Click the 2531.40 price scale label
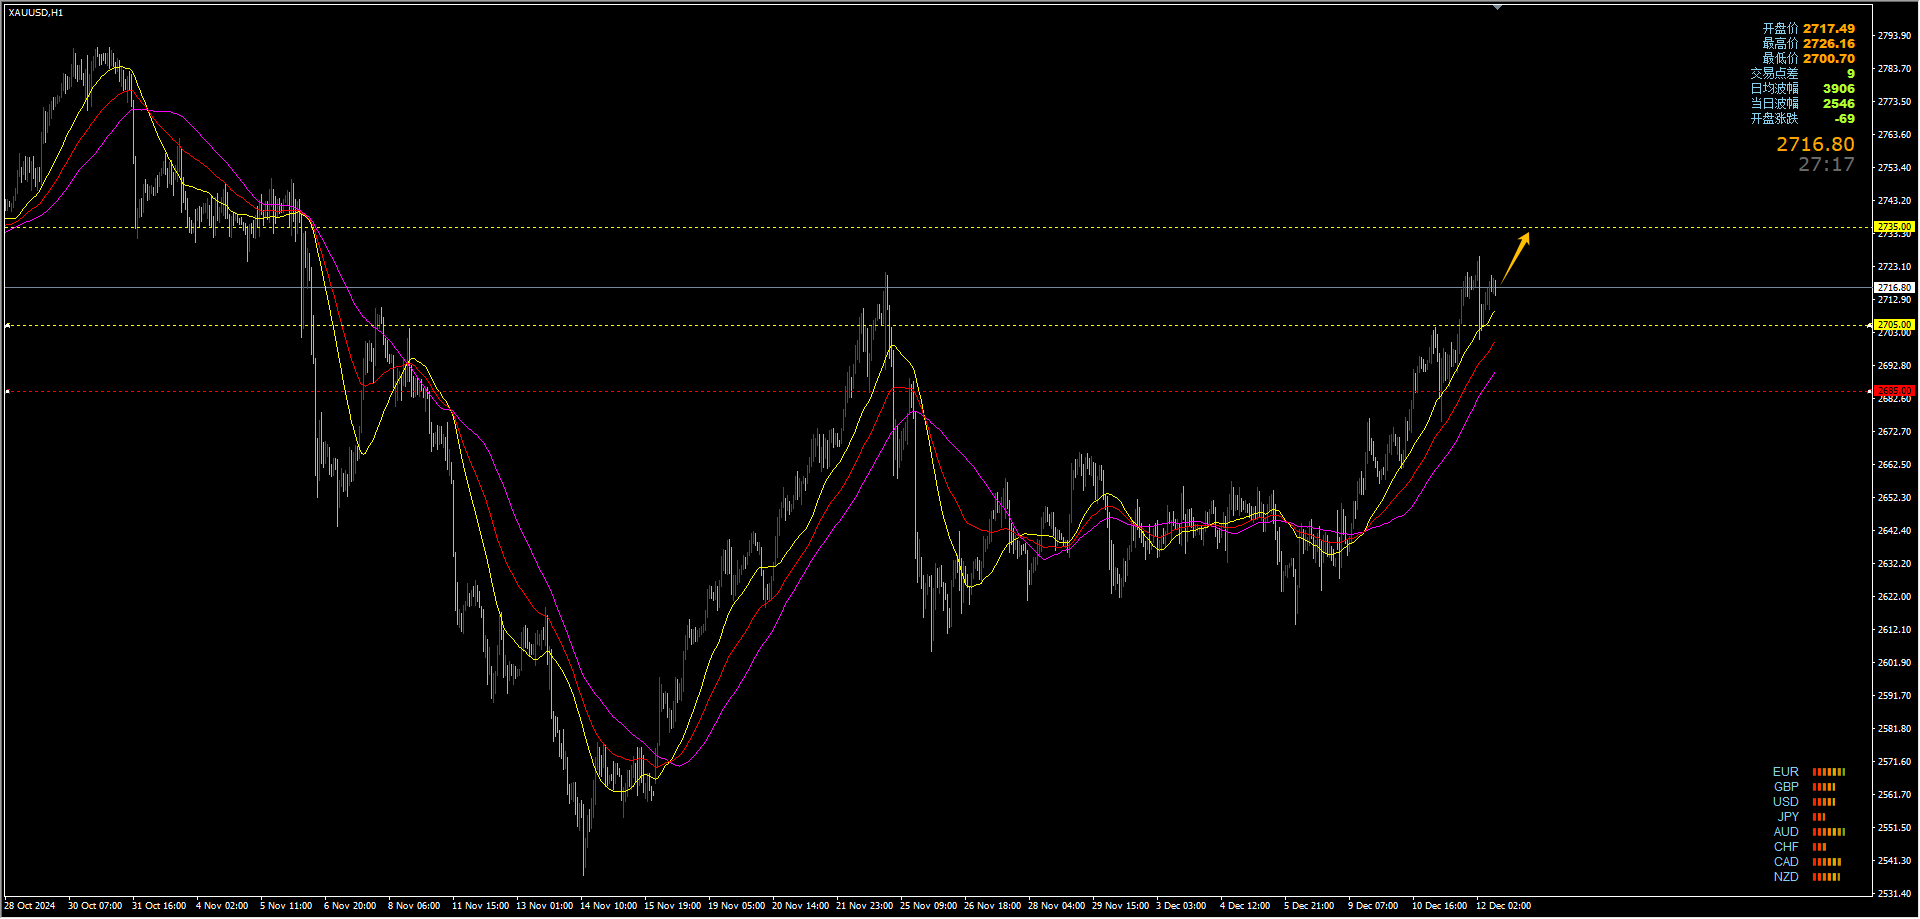This screenshot has height=919, width=1920. [1894, 894]
